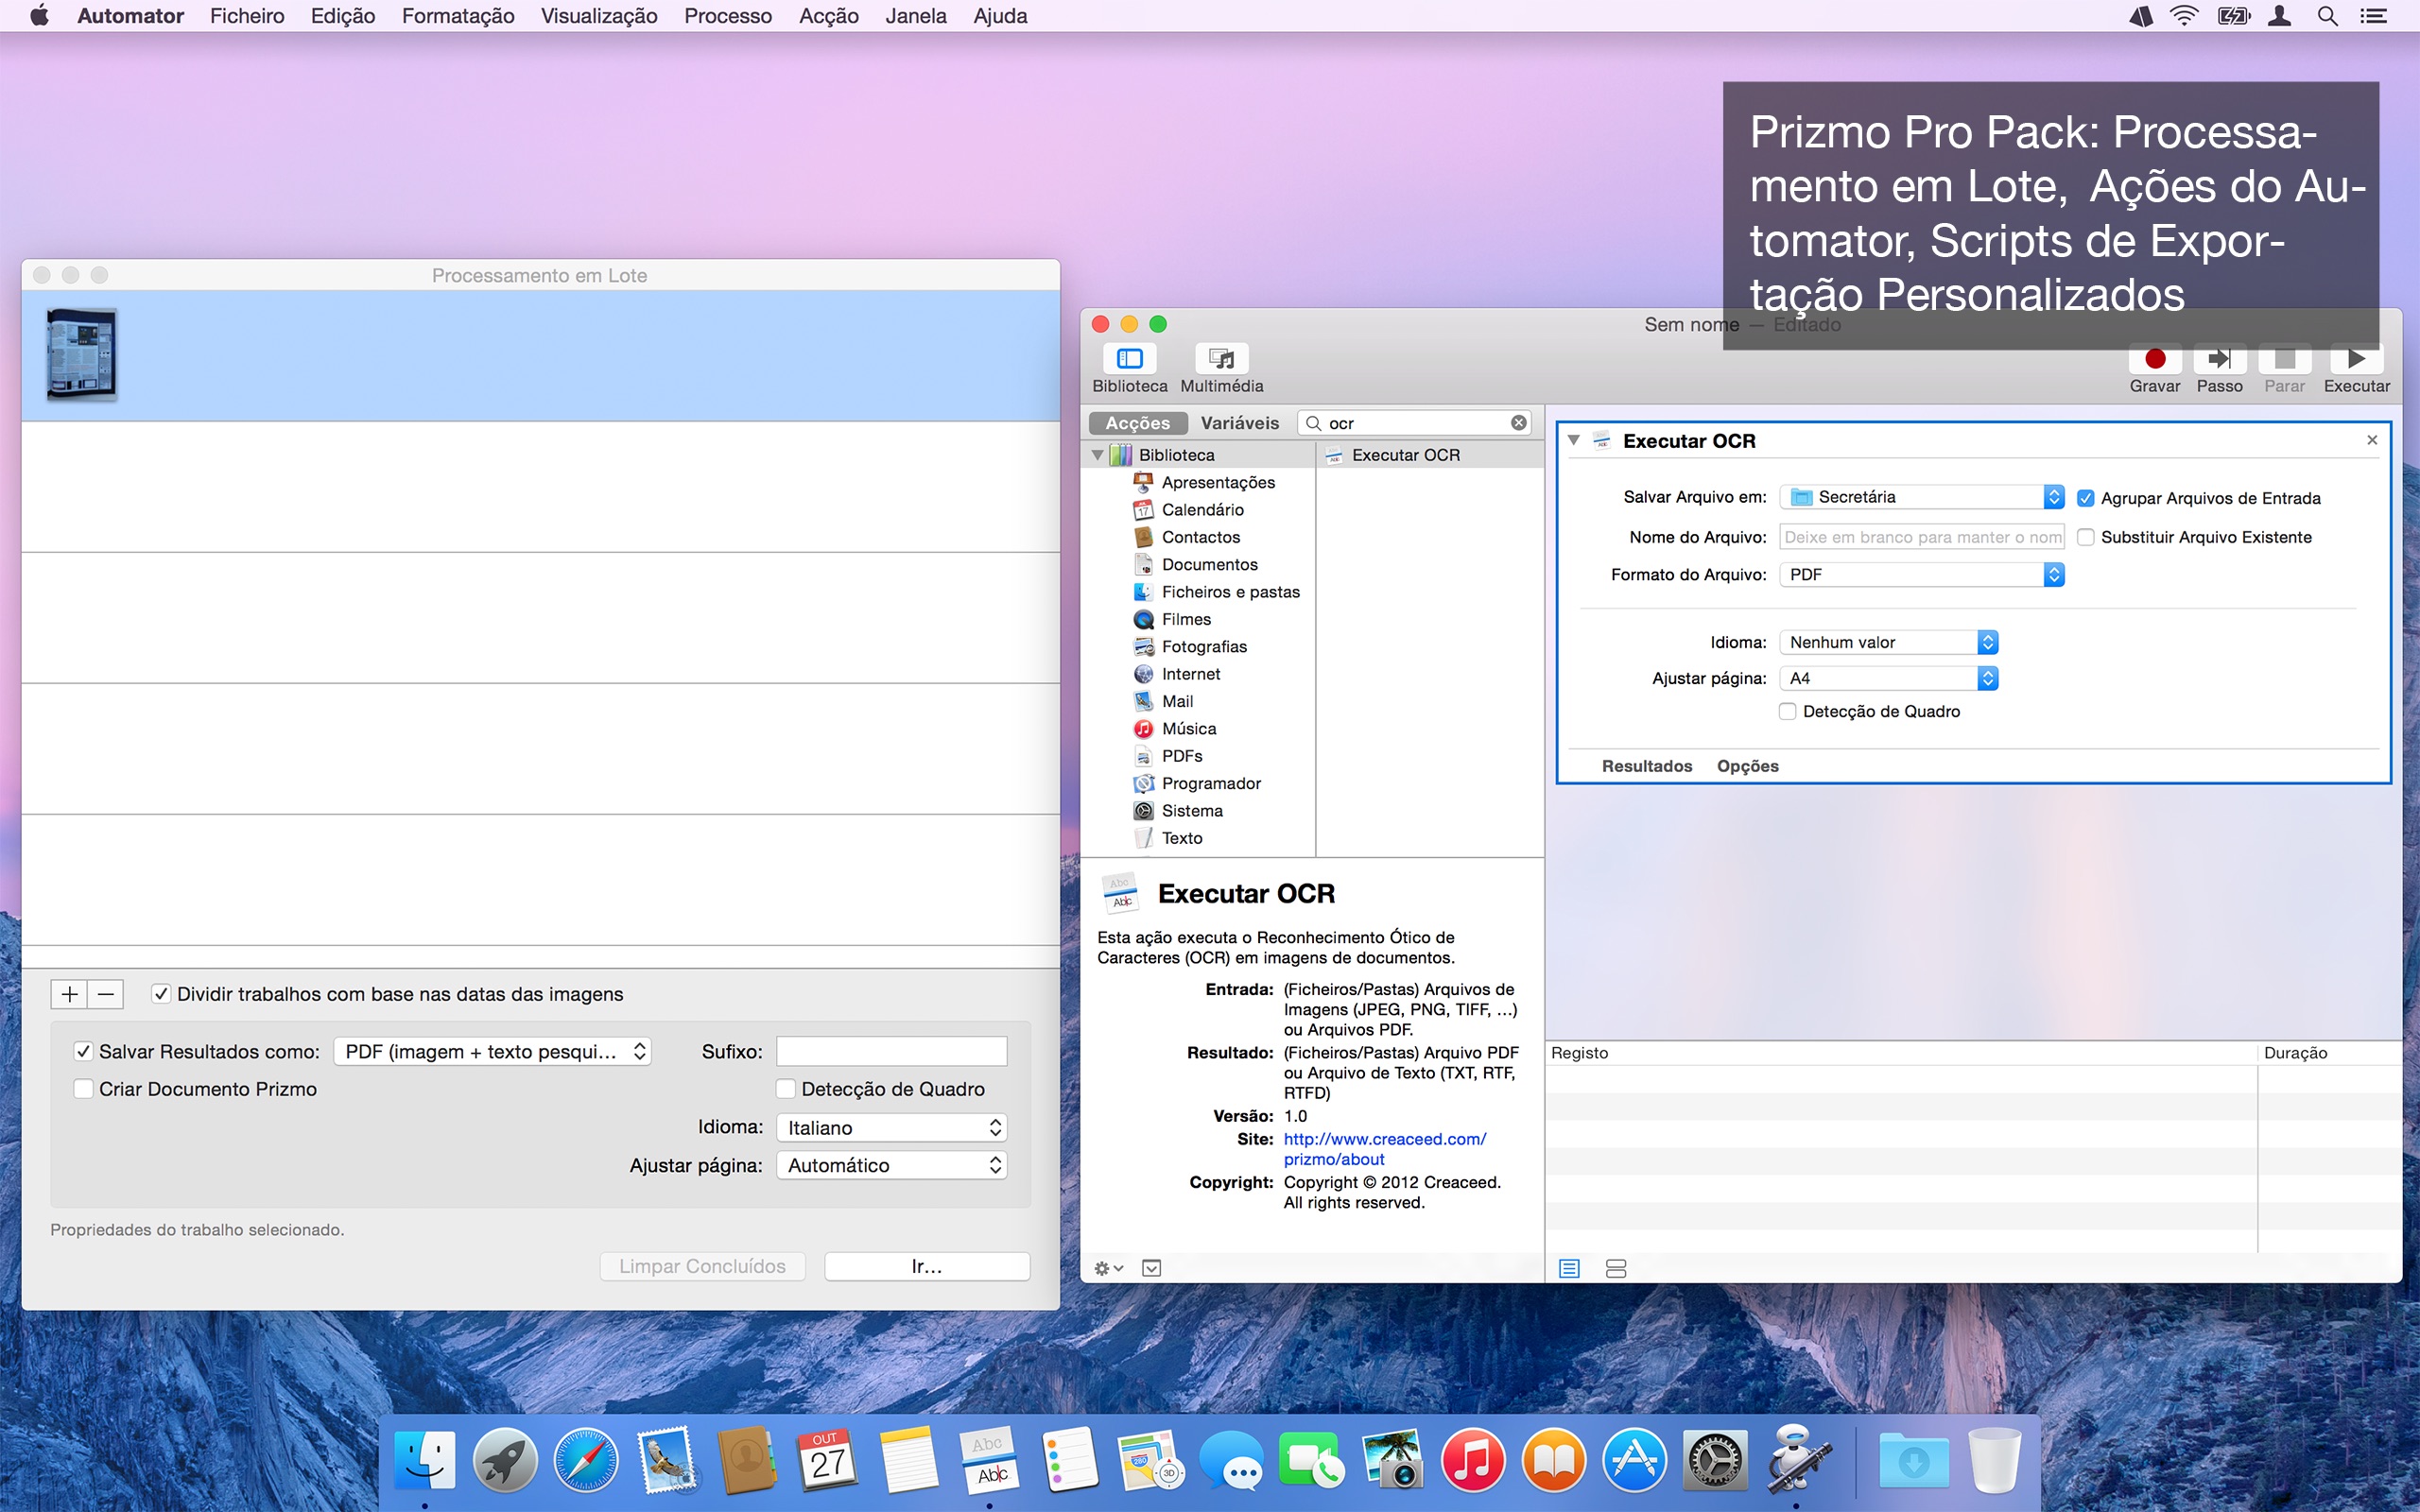Click the Executar run button

click(2356, 359)
